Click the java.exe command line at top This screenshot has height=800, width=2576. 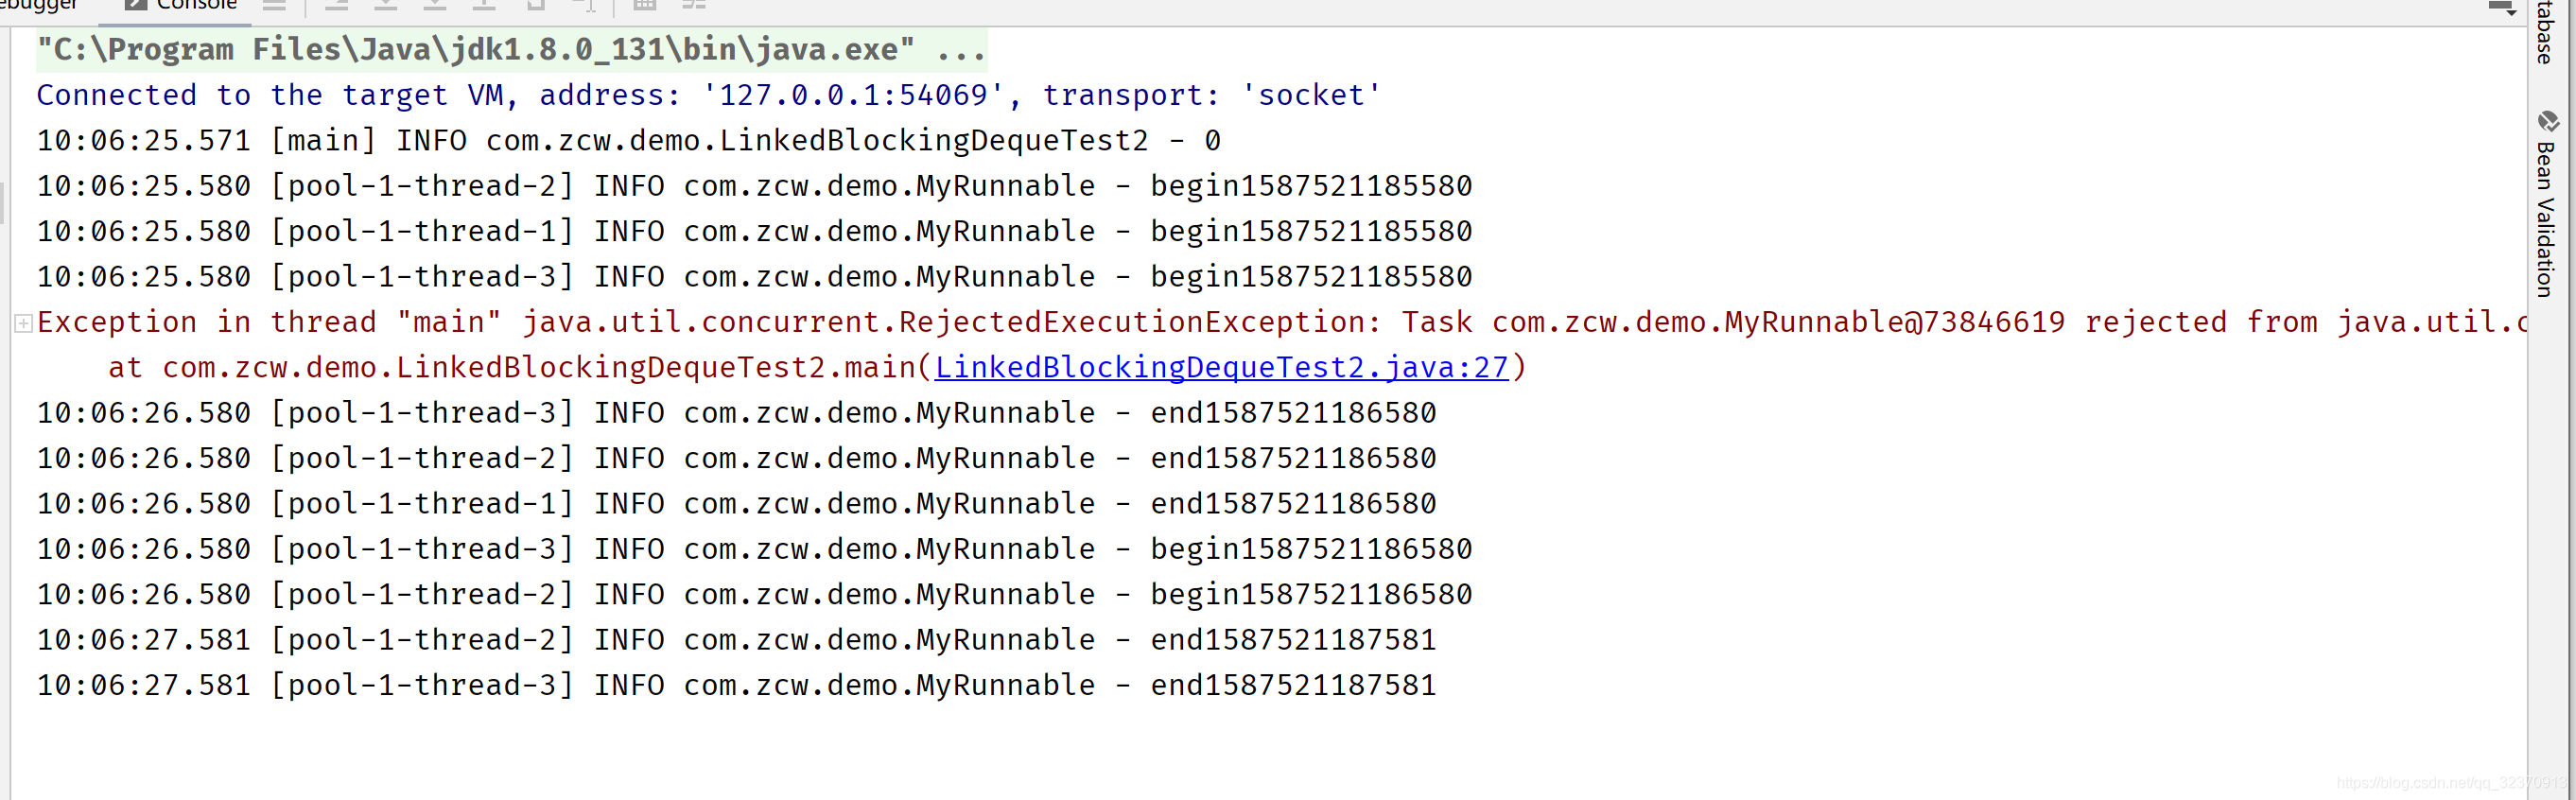pyautogui.click(x=511, y=50)
